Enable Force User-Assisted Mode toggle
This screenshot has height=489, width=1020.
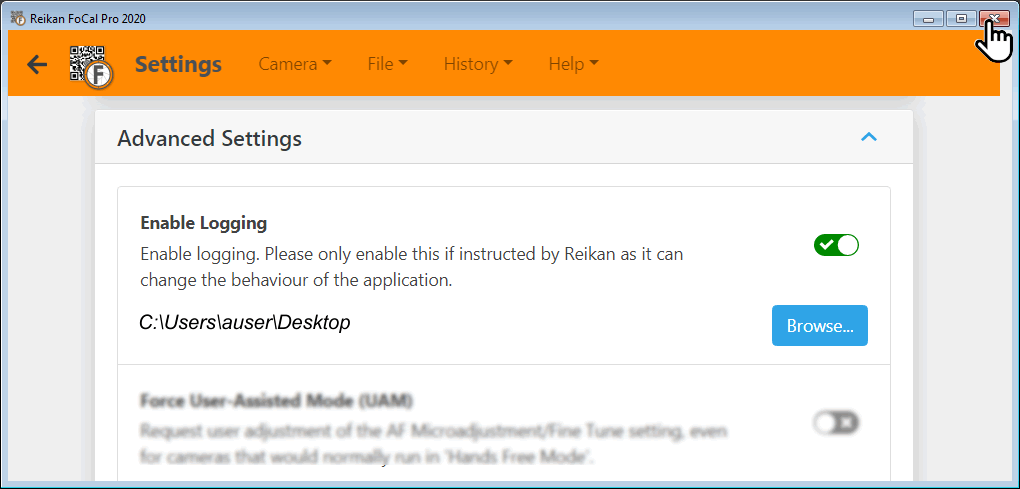[836, 423]
